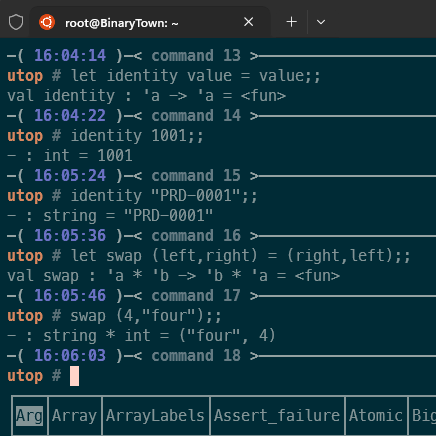Click the timestamp 16:05:36

(x=70, y=236)
